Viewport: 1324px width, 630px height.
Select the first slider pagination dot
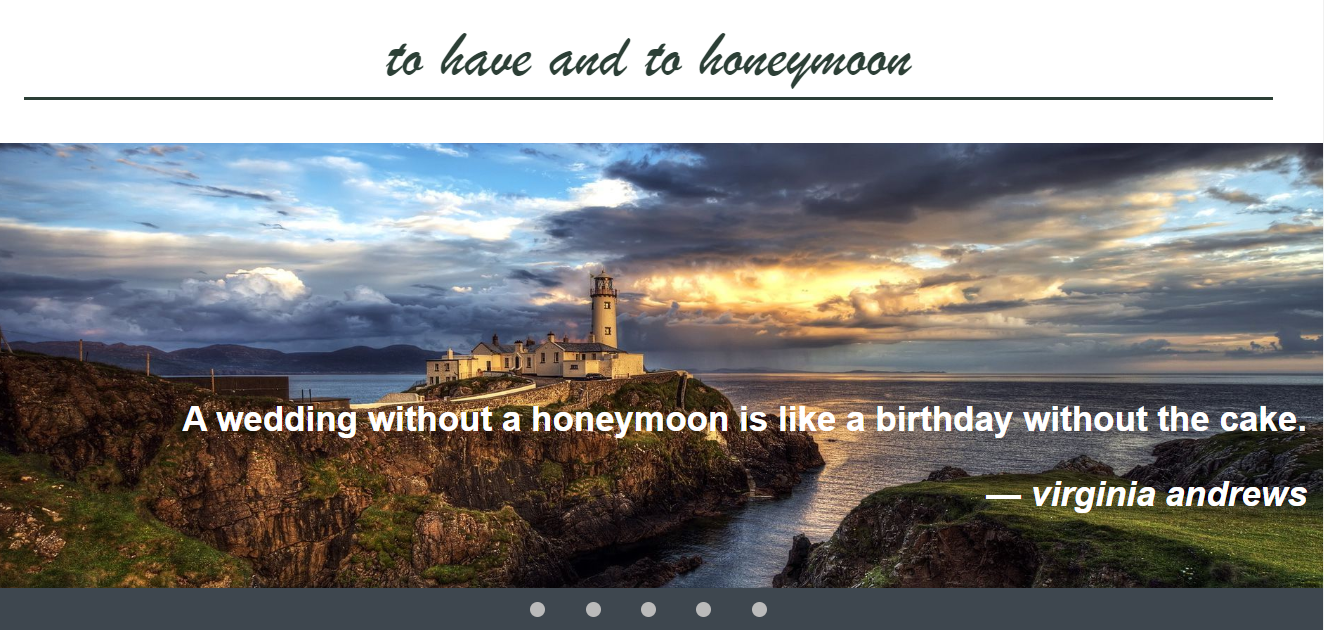pyautogui.click(x=537, y=609)
